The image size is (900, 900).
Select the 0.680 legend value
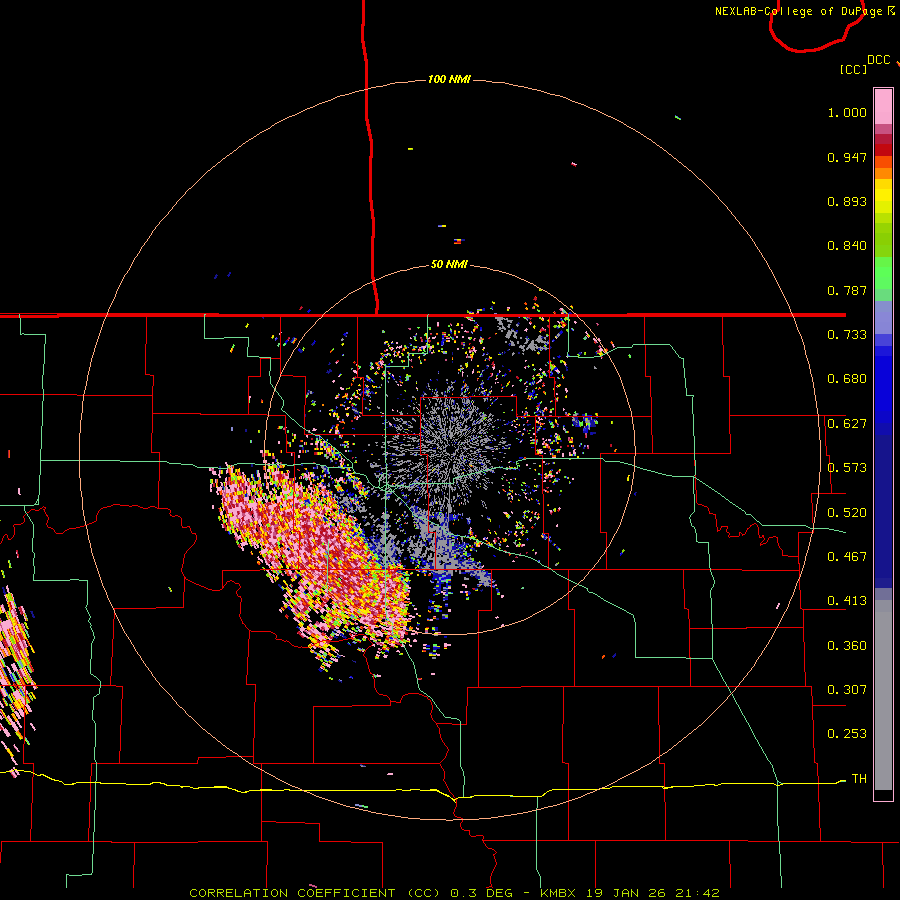pyautogui.click(x=847, y=379)
